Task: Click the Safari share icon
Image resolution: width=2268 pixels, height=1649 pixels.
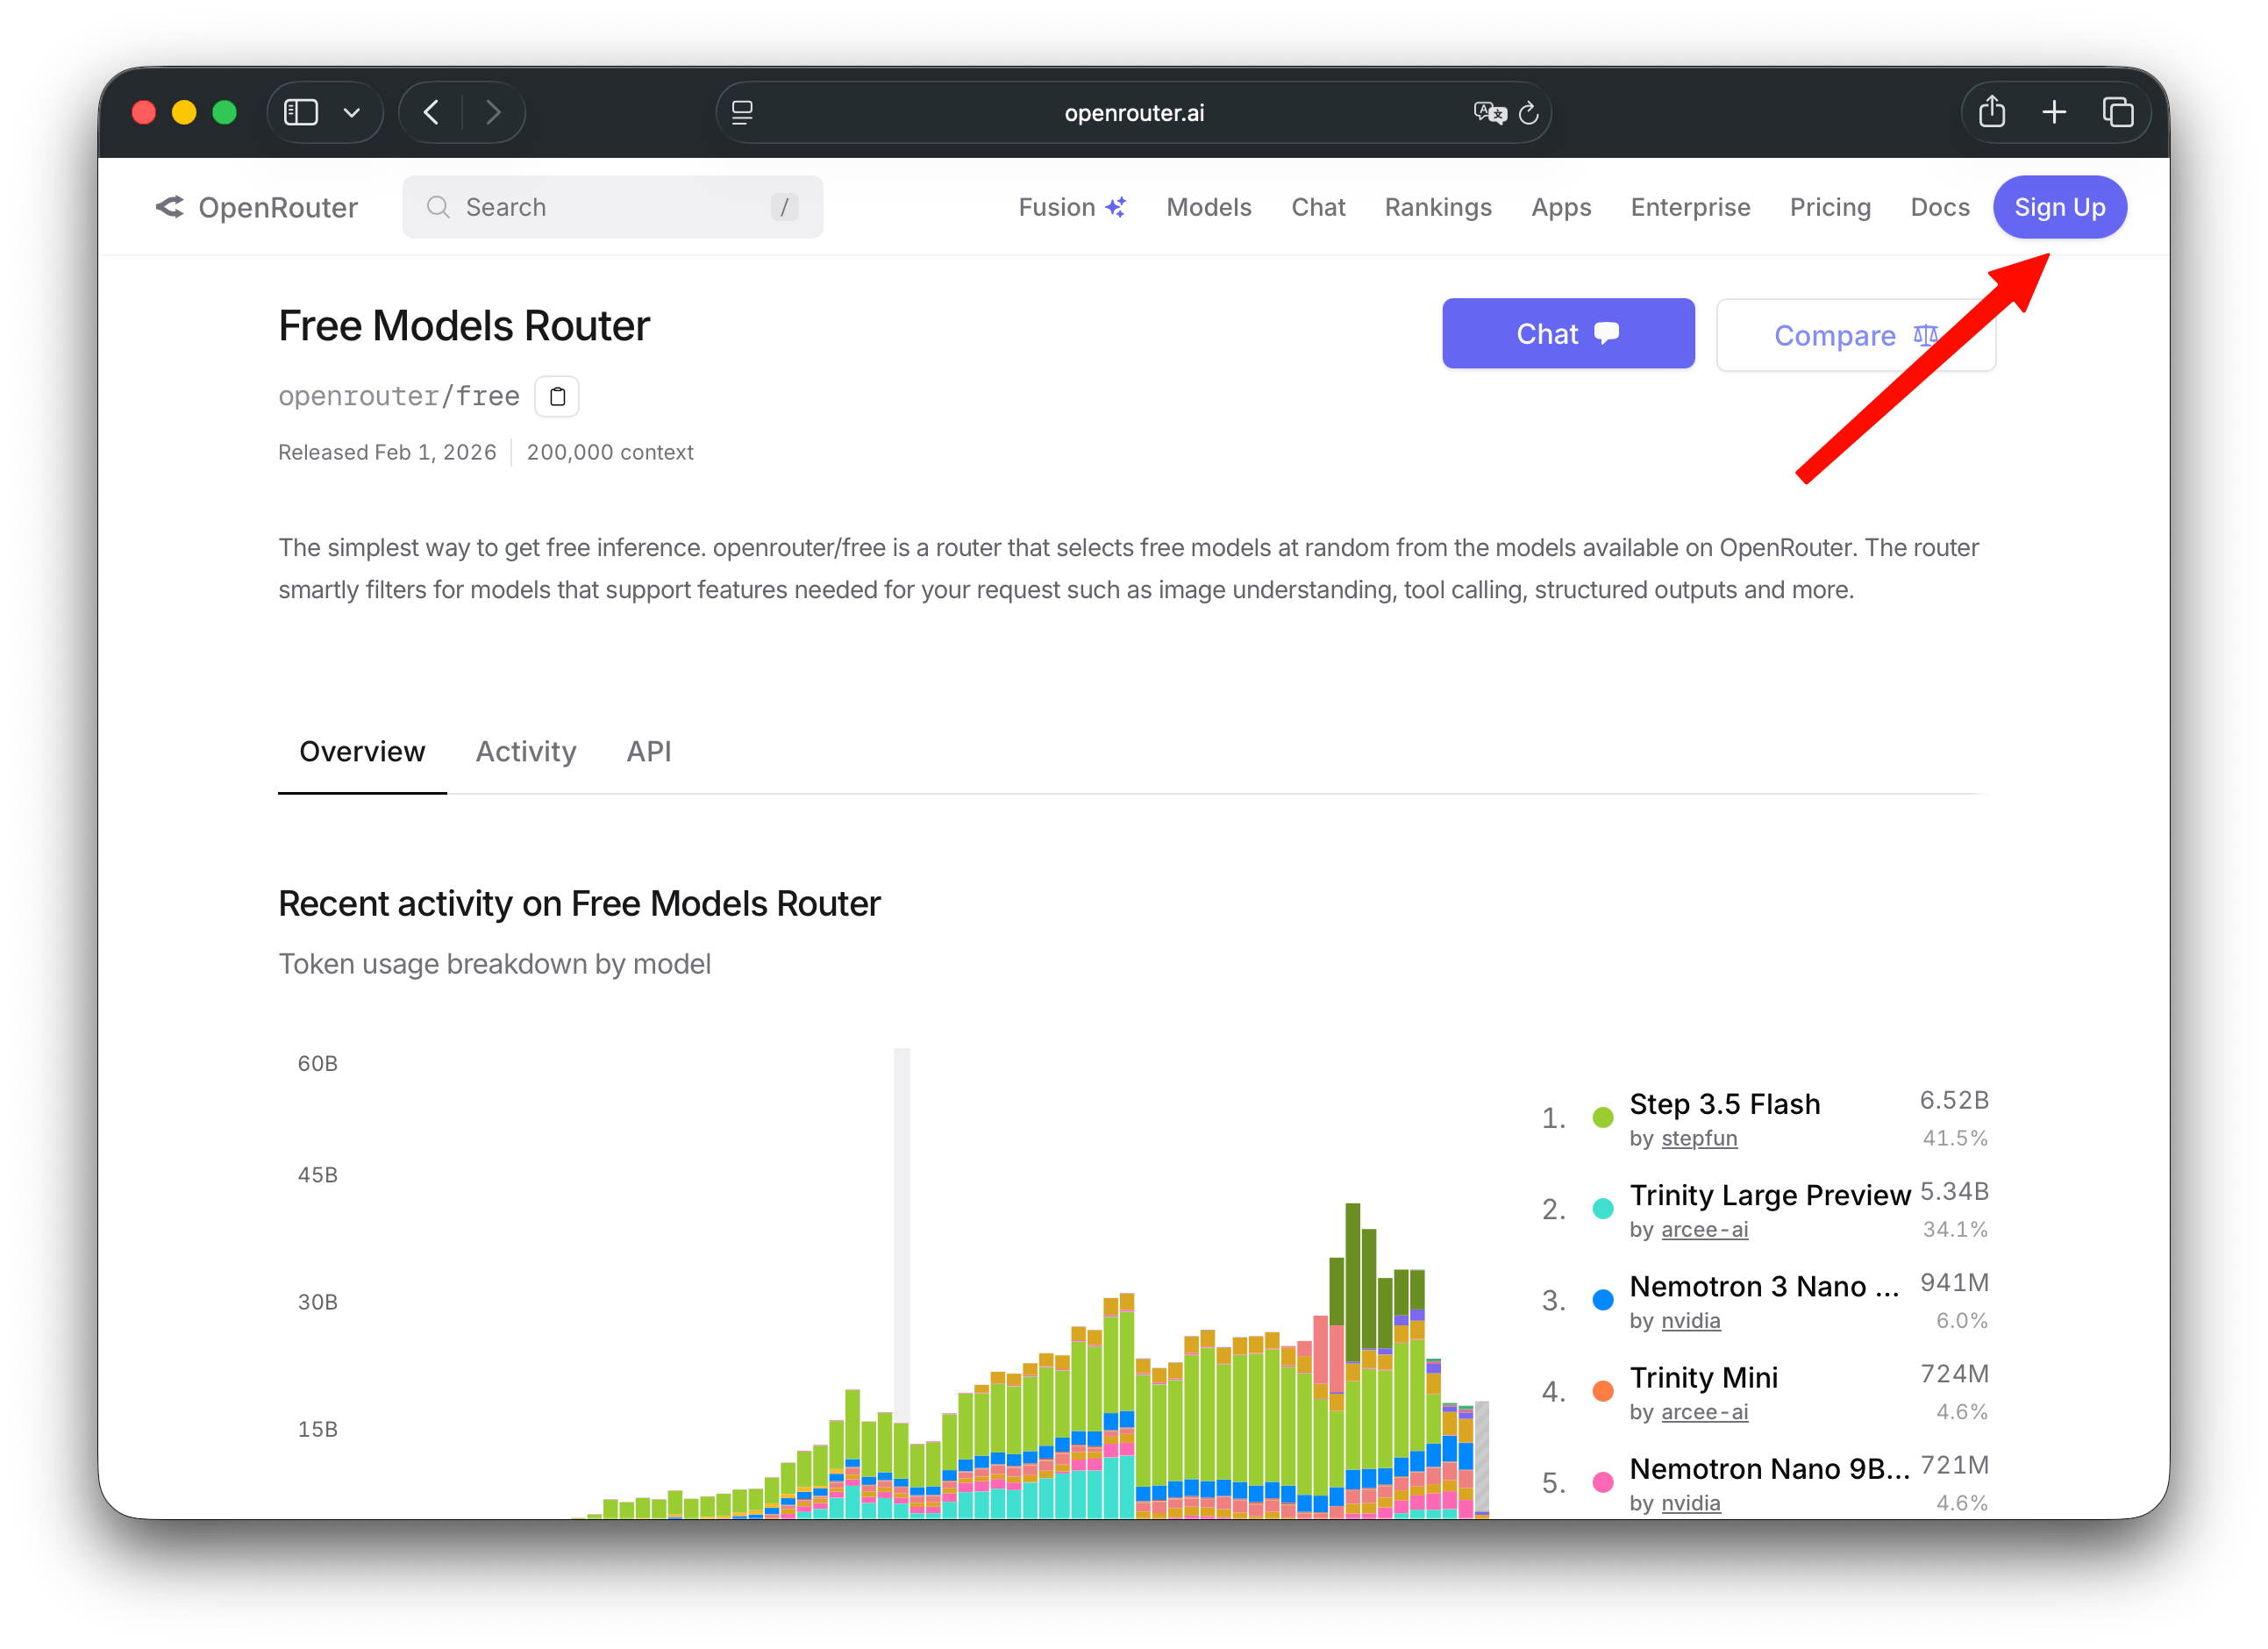Action: coord(1991,112)
